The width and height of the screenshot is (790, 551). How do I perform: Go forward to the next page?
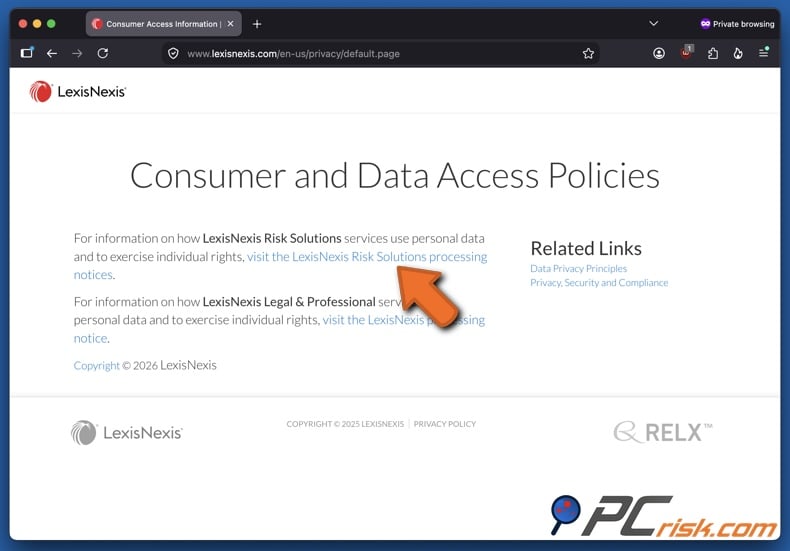click(77, 53)
